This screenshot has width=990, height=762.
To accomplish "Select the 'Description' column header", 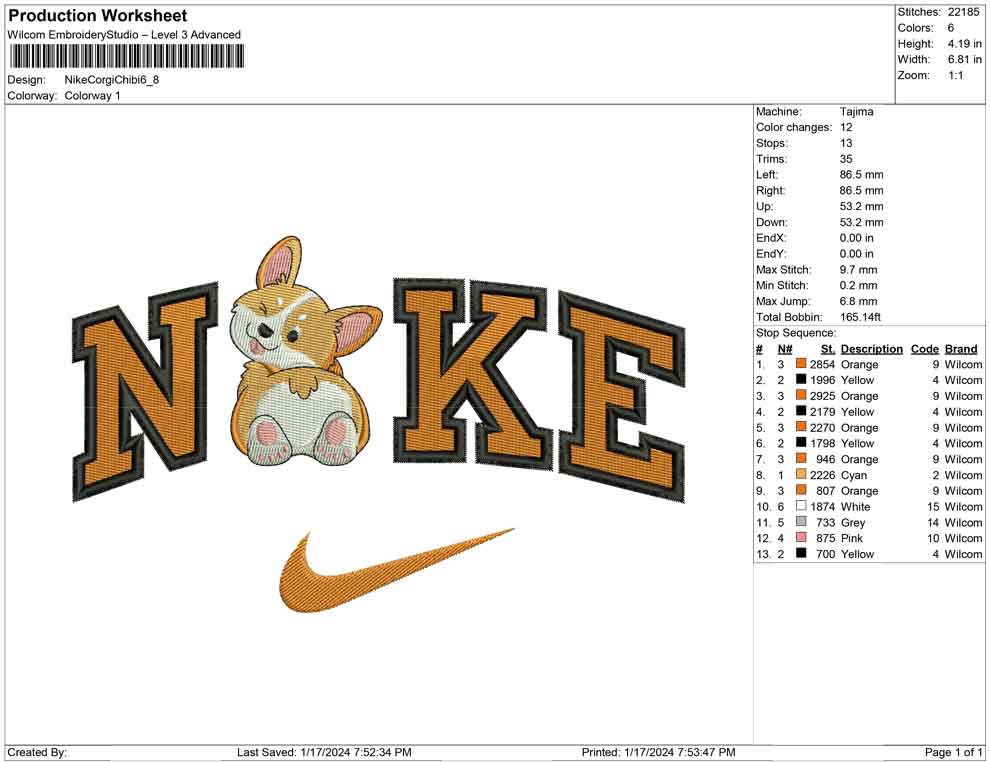I will point(872,348).
